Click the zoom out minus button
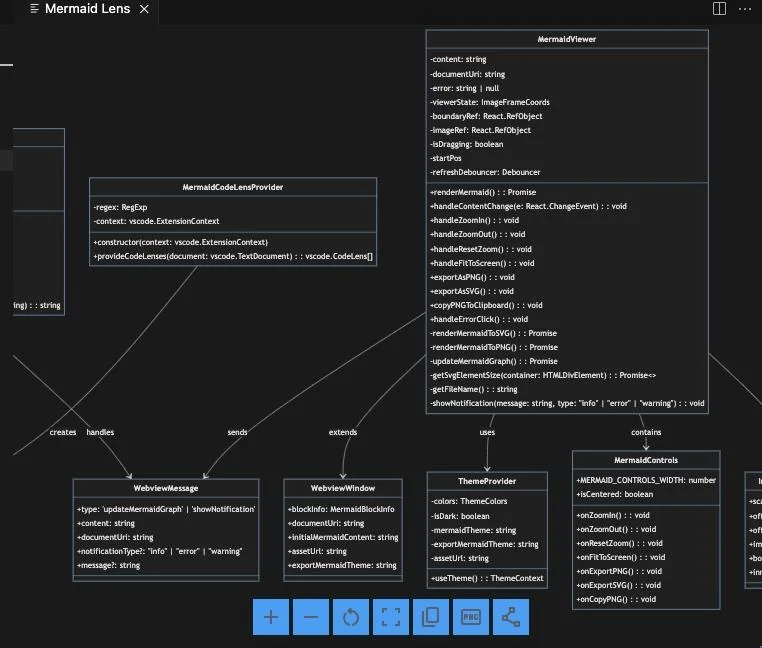 311,617
